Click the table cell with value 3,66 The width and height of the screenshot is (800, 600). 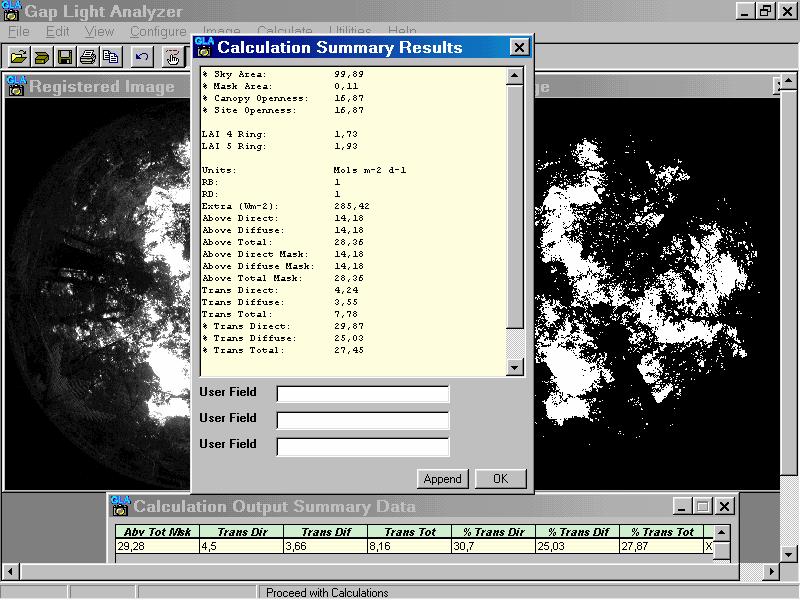(326, 546)
